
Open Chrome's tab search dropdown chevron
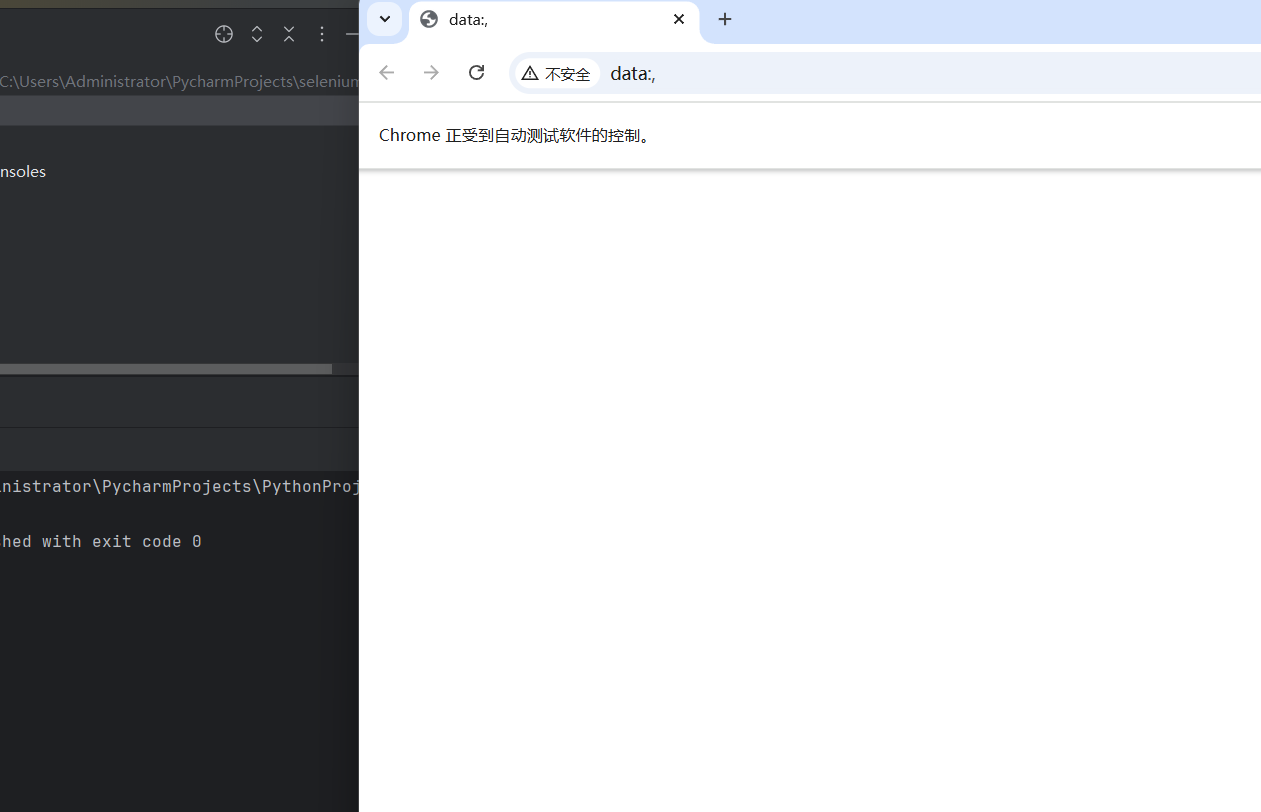click(x=384, y=19)
